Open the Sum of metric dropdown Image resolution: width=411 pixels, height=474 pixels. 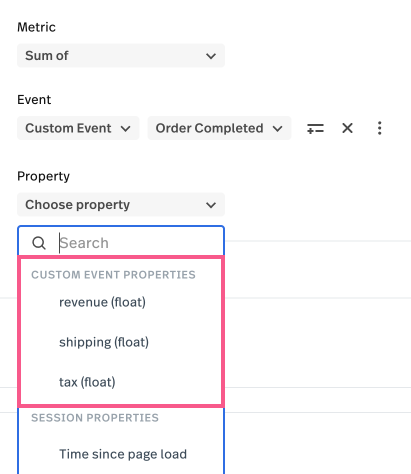121,56
